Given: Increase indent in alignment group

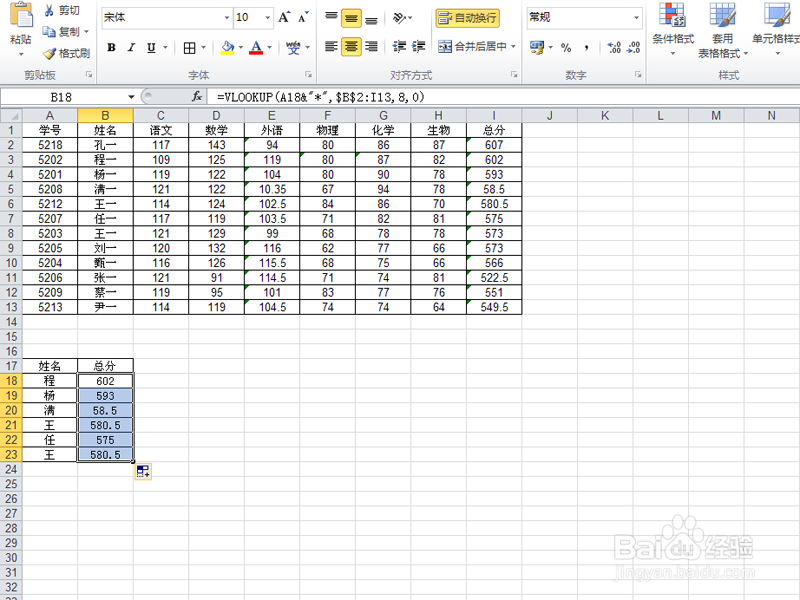Looking at the screenshot, I should [418, 47].
